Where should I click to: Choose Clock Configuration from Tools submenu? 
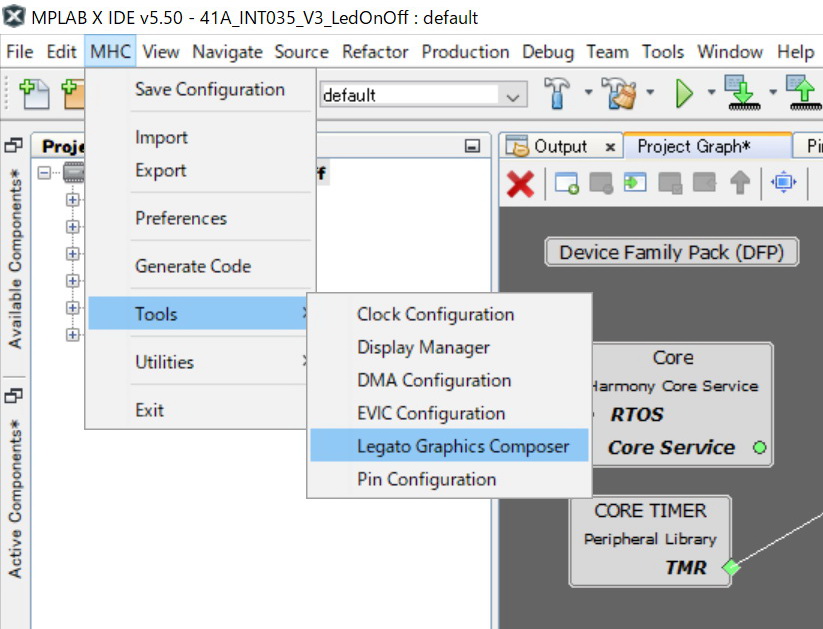coord(435,314)
